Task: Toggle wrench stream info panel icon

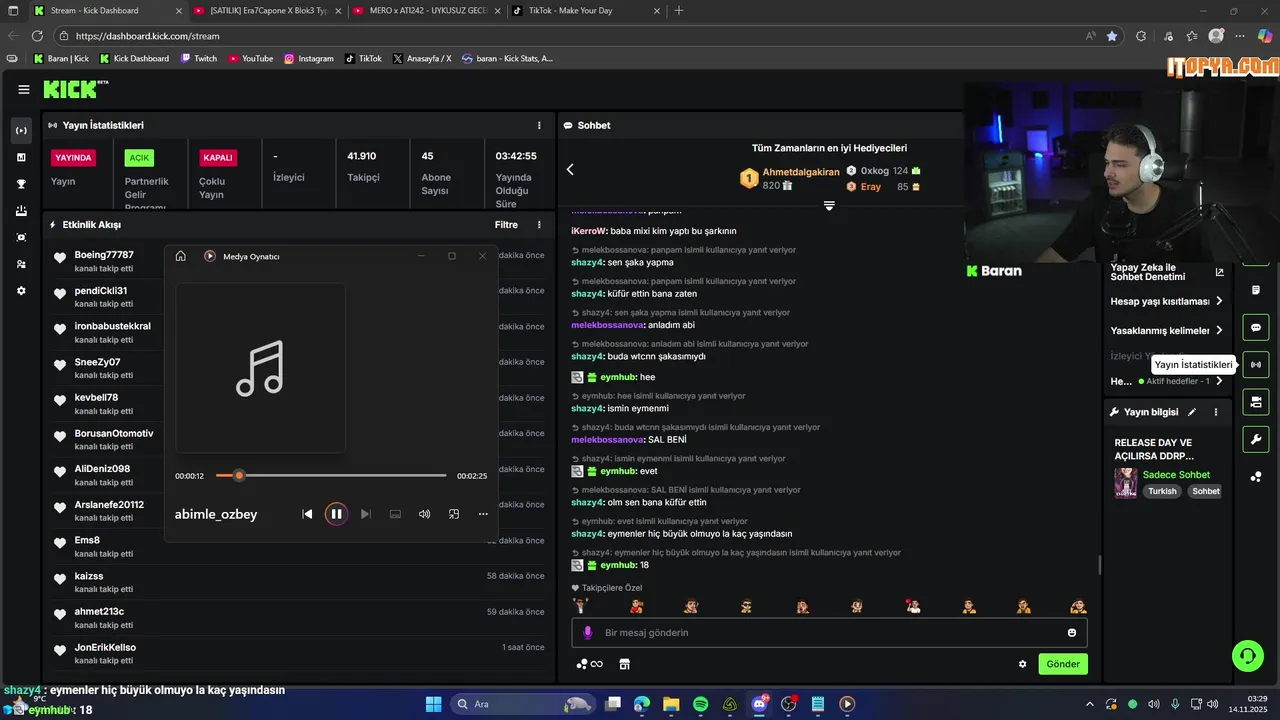Action: [x=1256, y=439]
